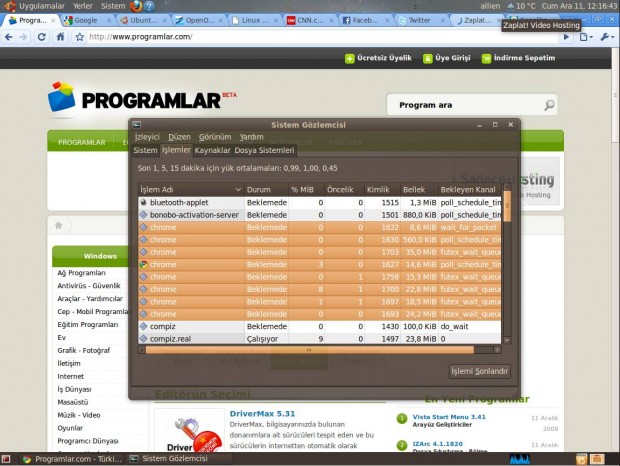Sort processes by the Durum column

[267, 190]
